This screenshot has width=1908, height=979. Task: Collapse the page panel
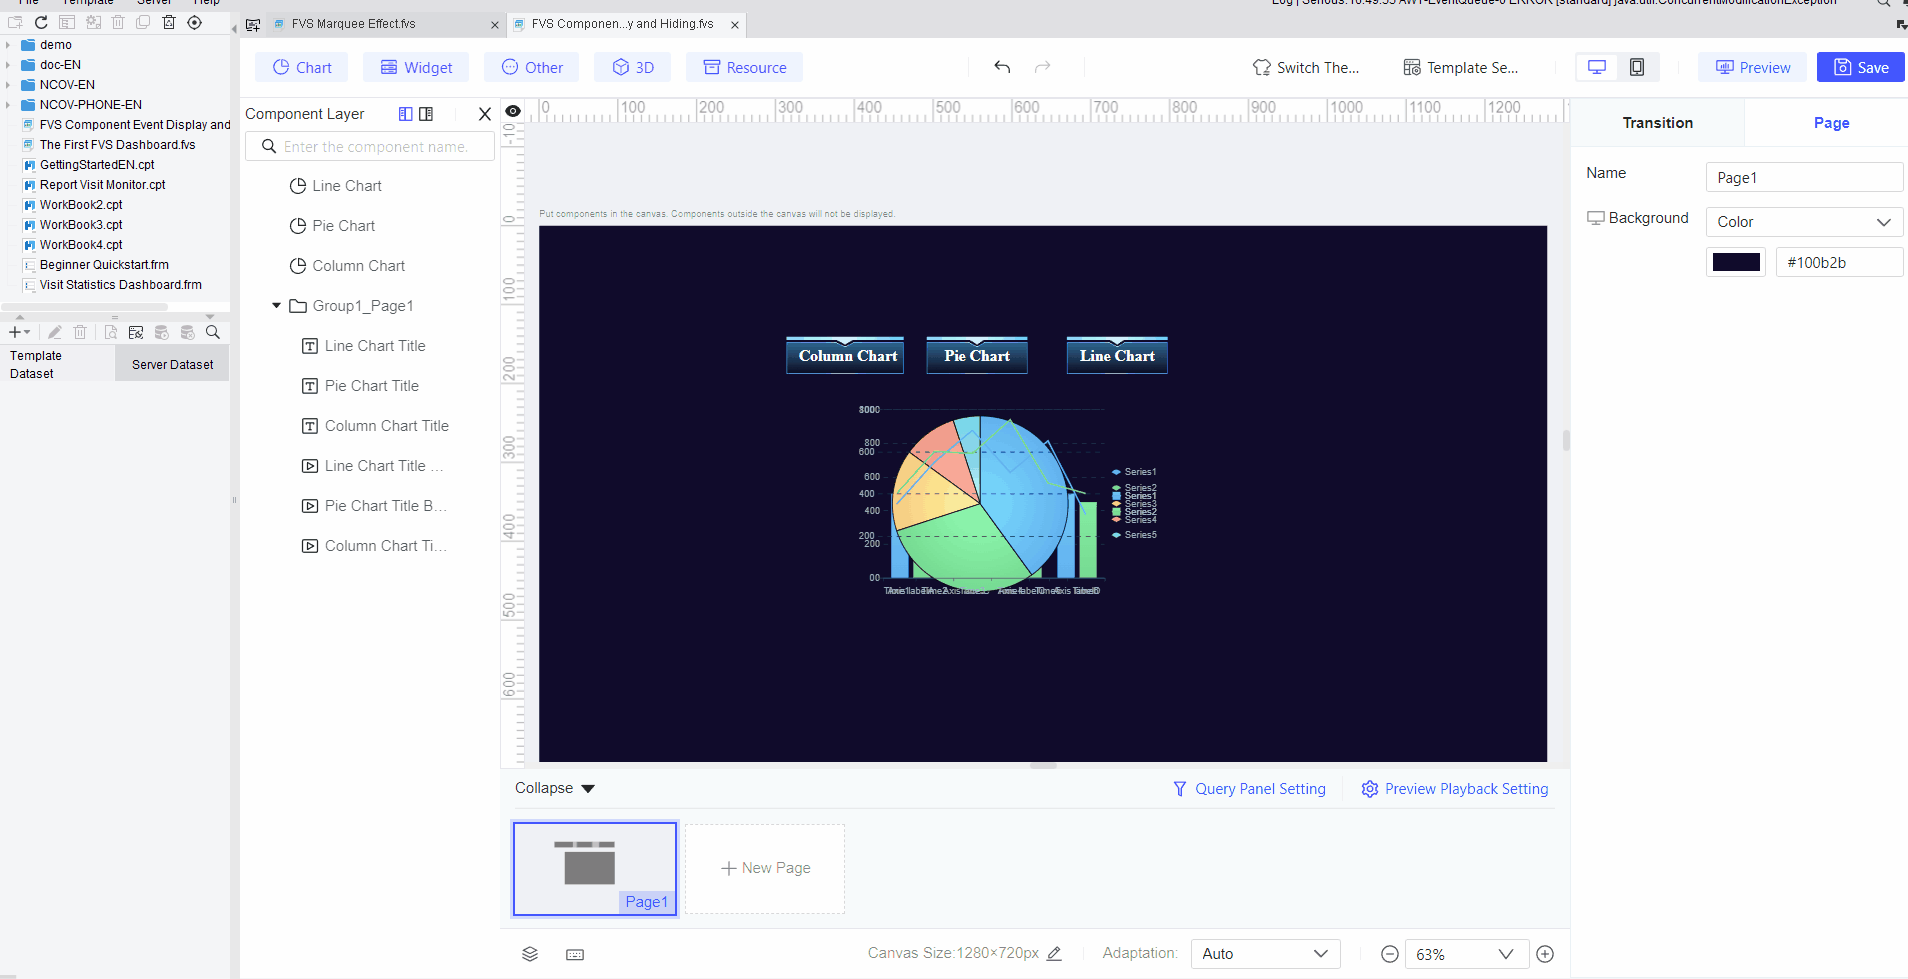click(x=555, y=788)
